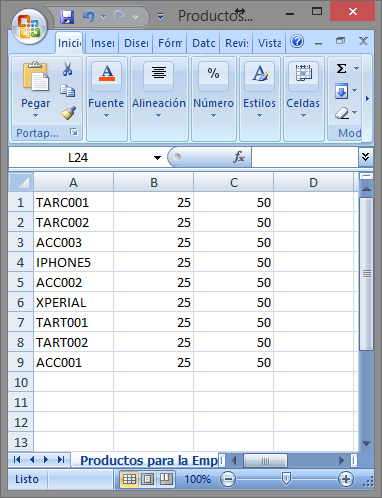This screenshot has width=382, height=498.
Task: Open the Datos ribbon tab
Action: (203, 43)
